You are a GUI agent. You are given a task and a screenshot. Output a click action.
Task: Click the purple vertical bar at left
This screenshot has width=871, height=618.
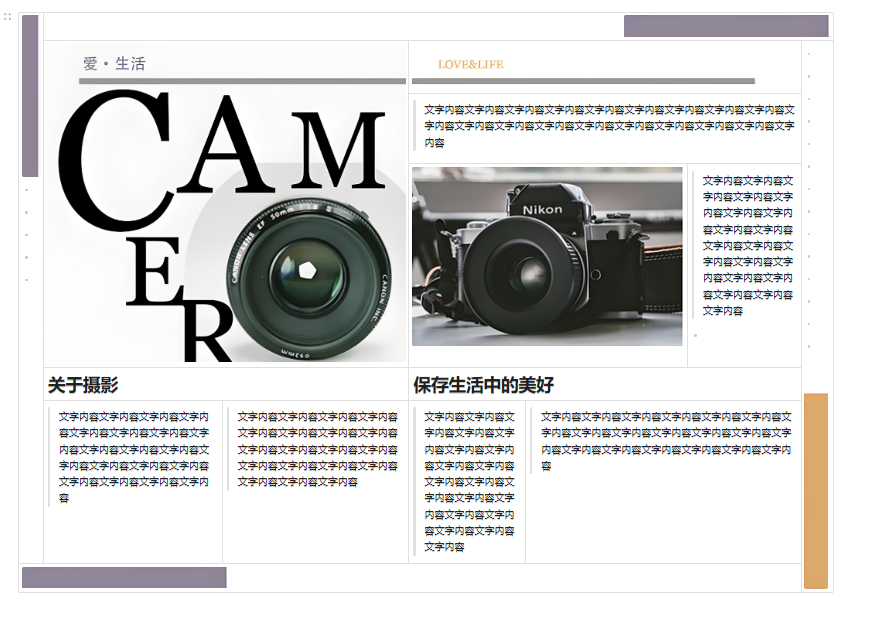click(x=30, y=96)
